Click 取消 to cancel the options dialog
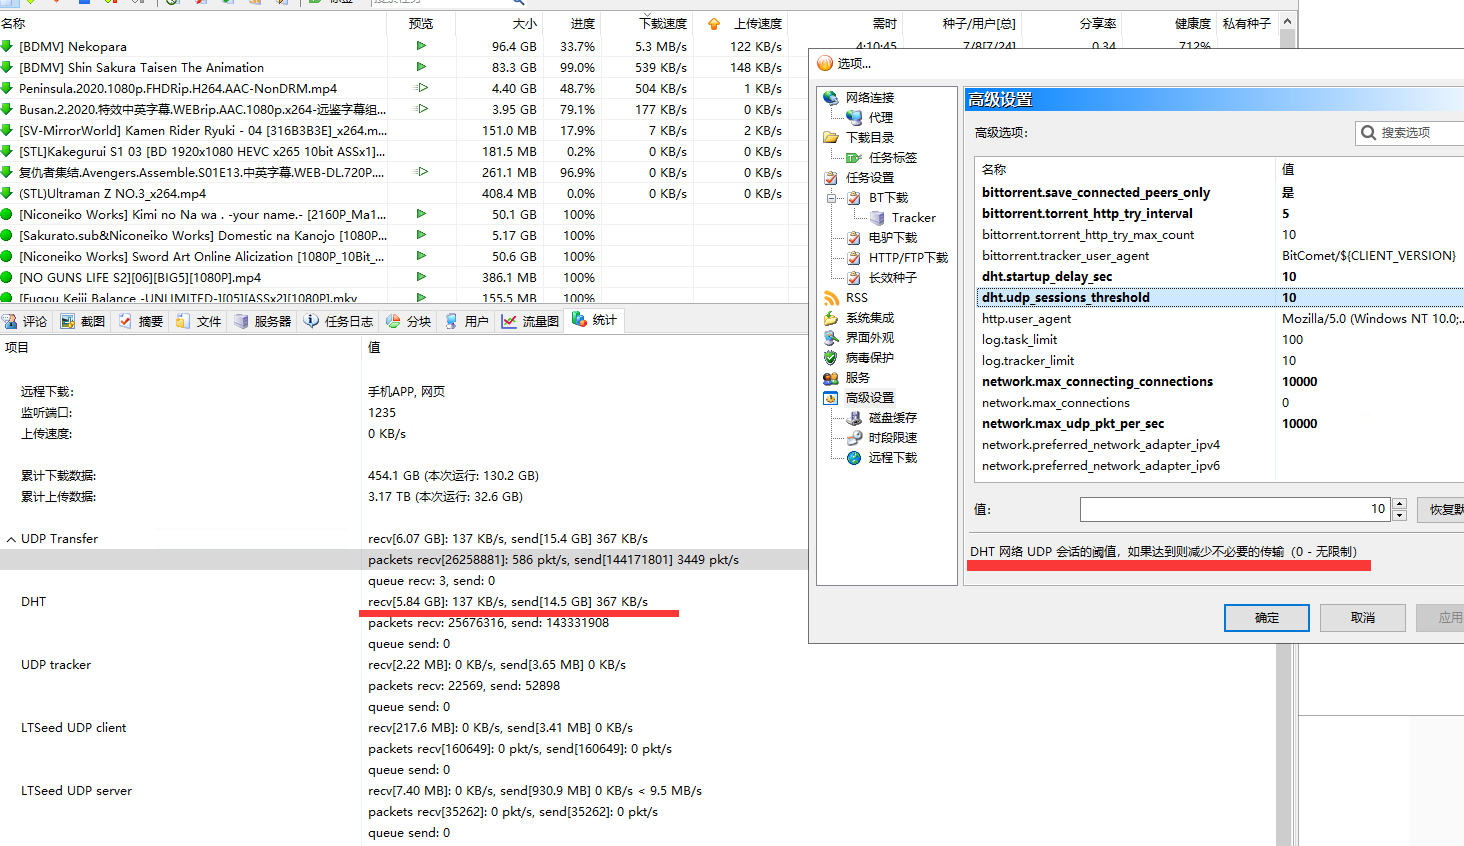This screenshot has width=1464, height=846. click(x=1362, y=618)
